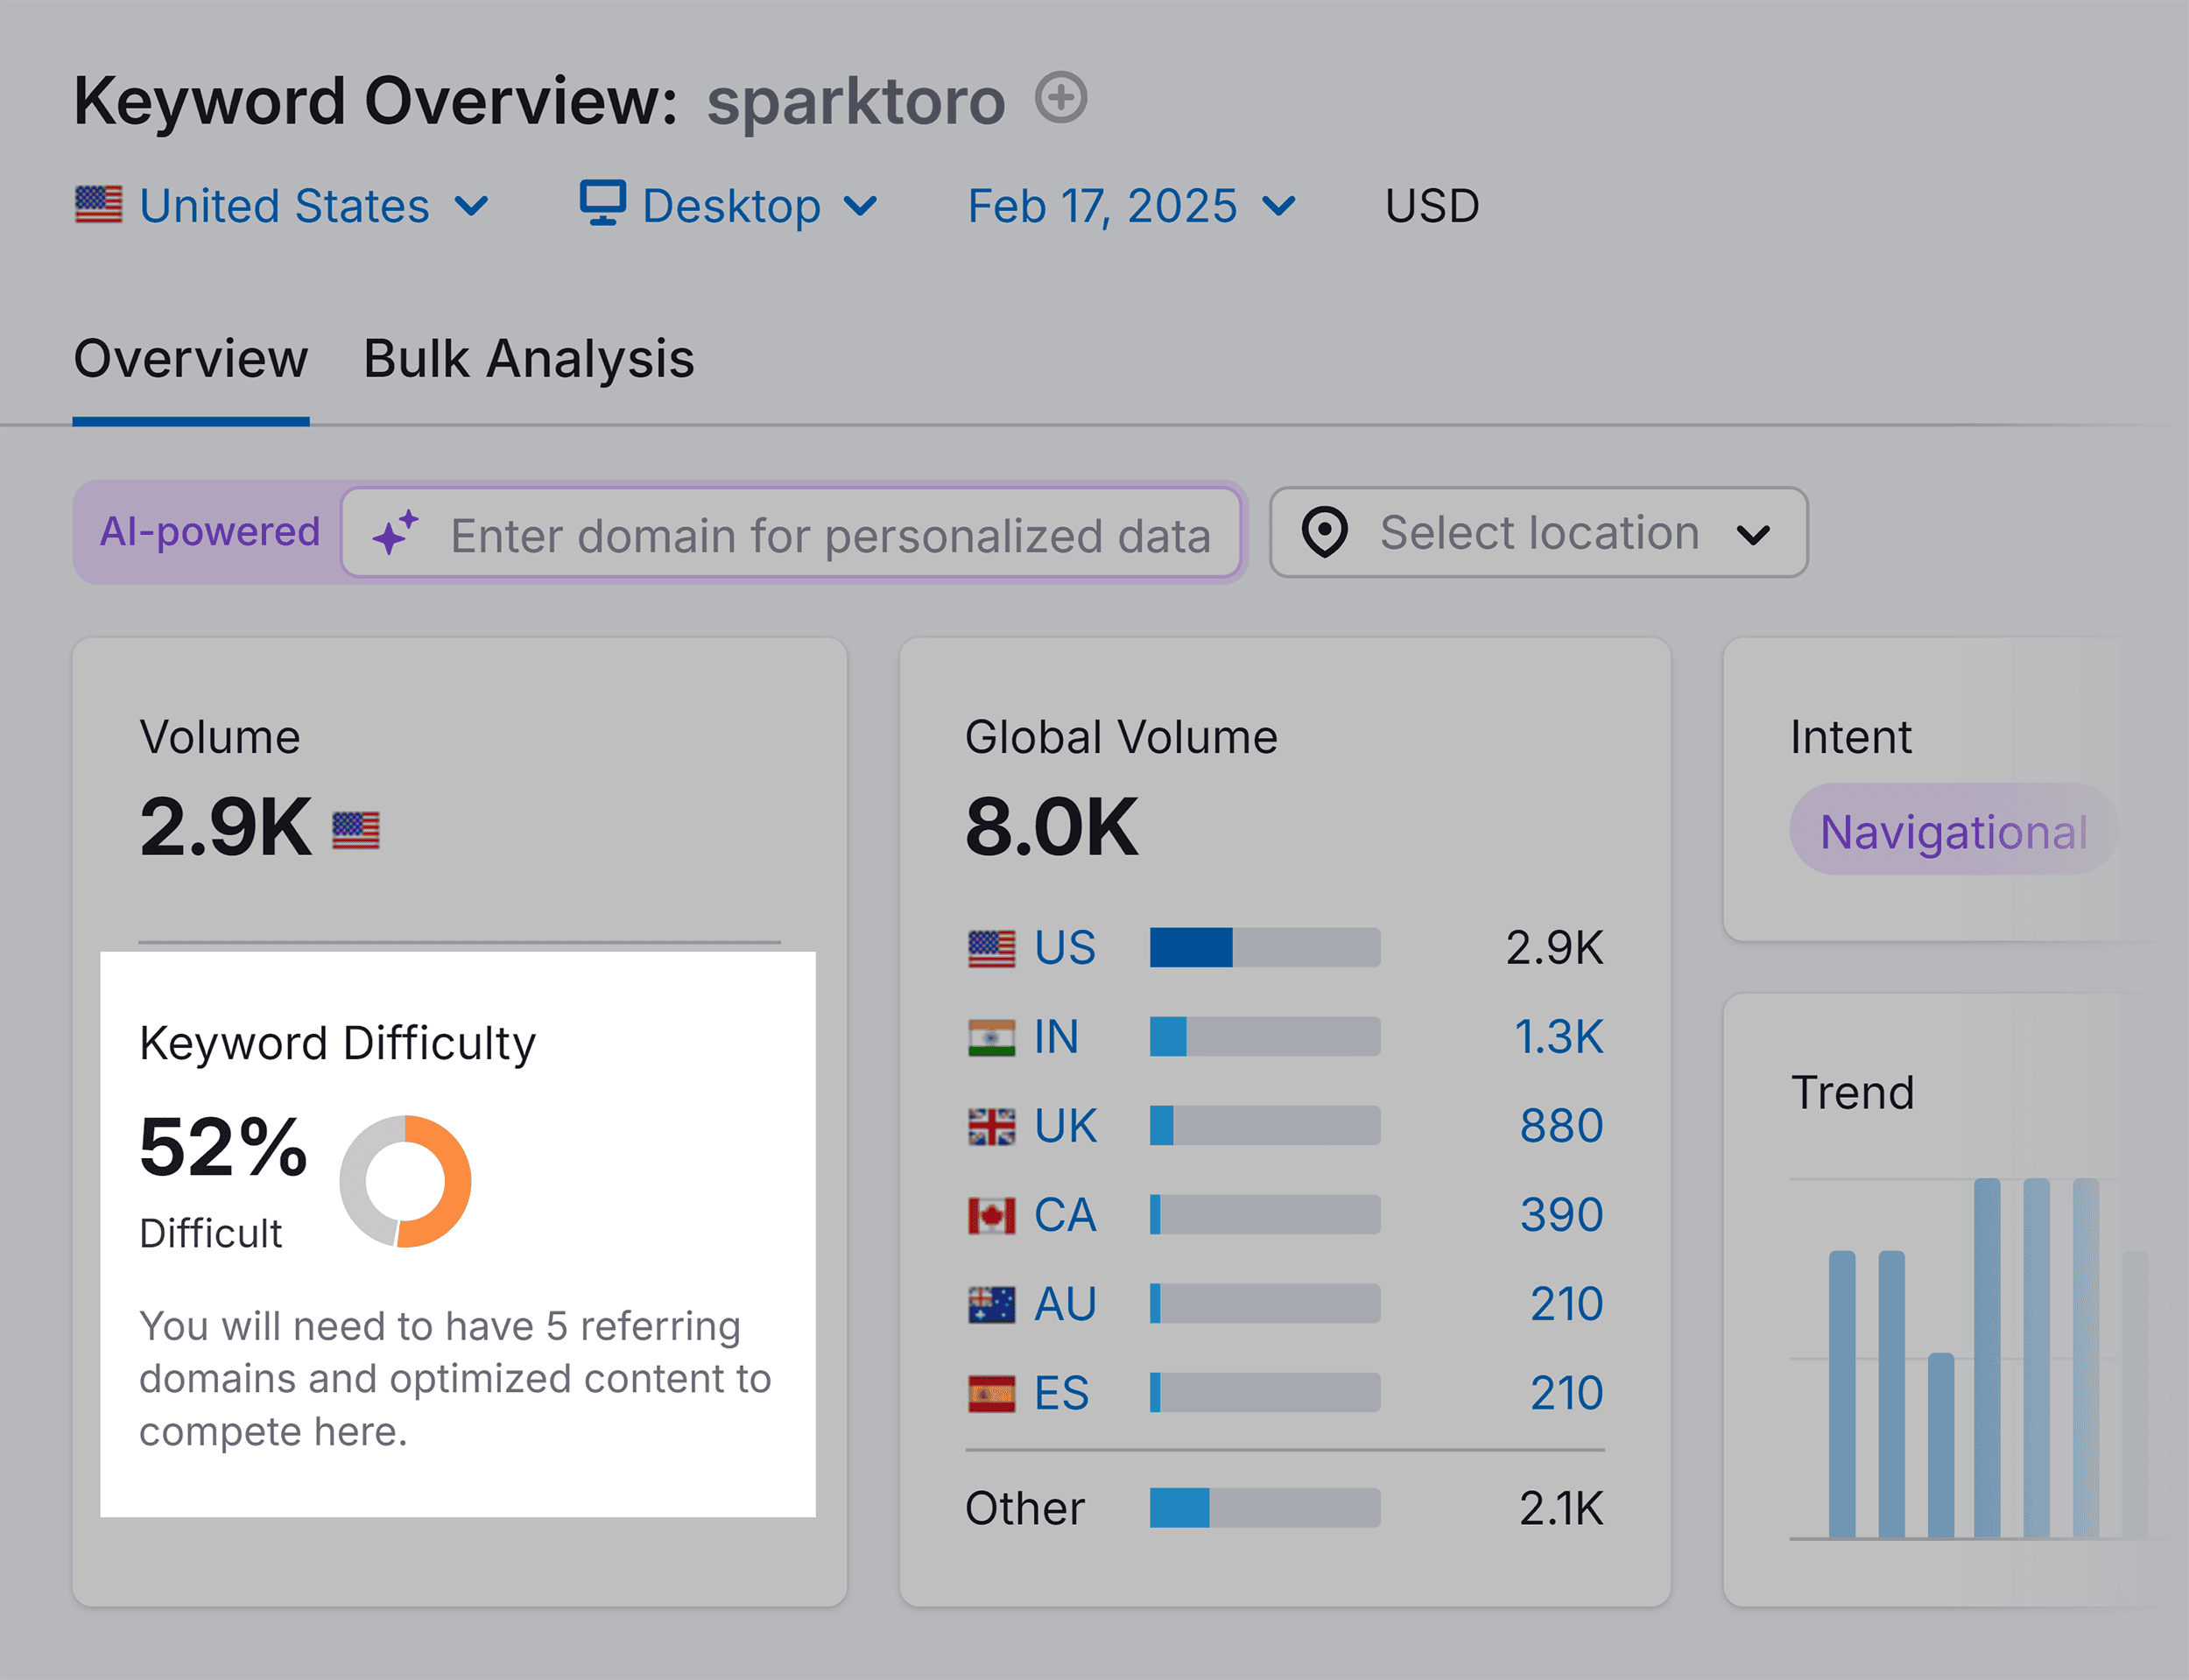
Task: Click the Spain flag icon
Action: [x=991, y=1393]
